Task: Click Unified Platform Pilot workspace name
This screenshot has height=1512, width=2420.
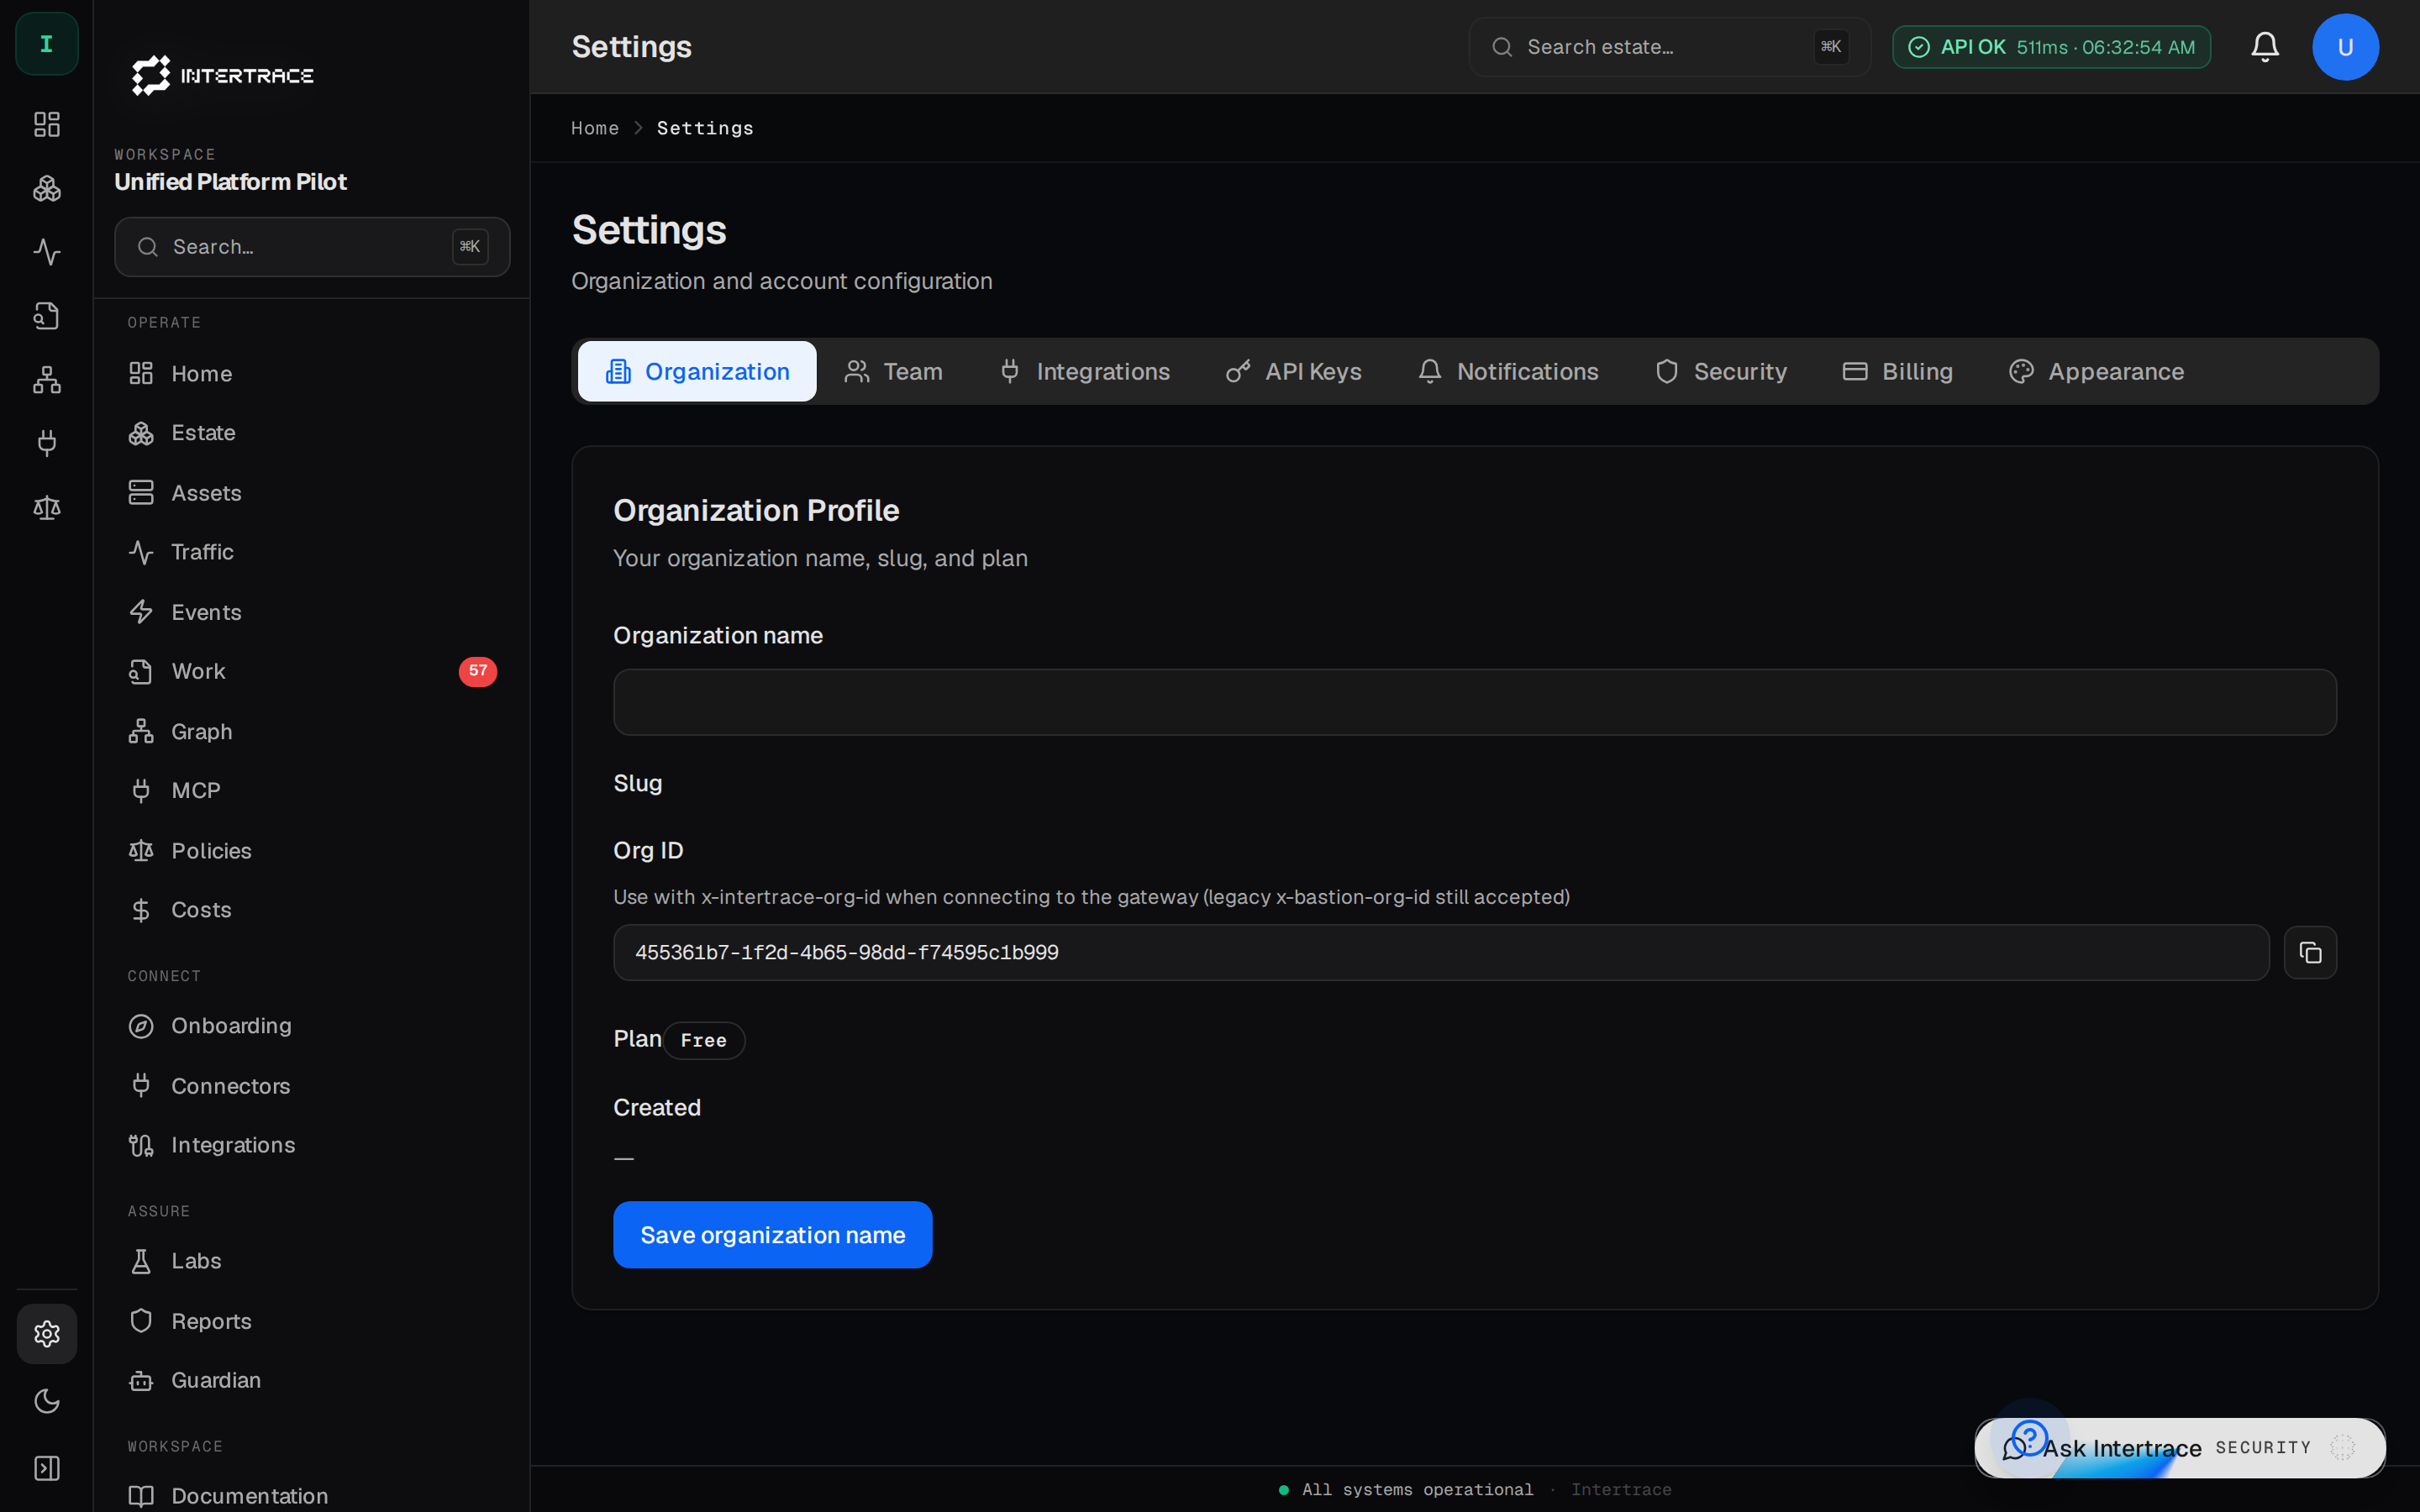Action: click(x=230, y=182)
